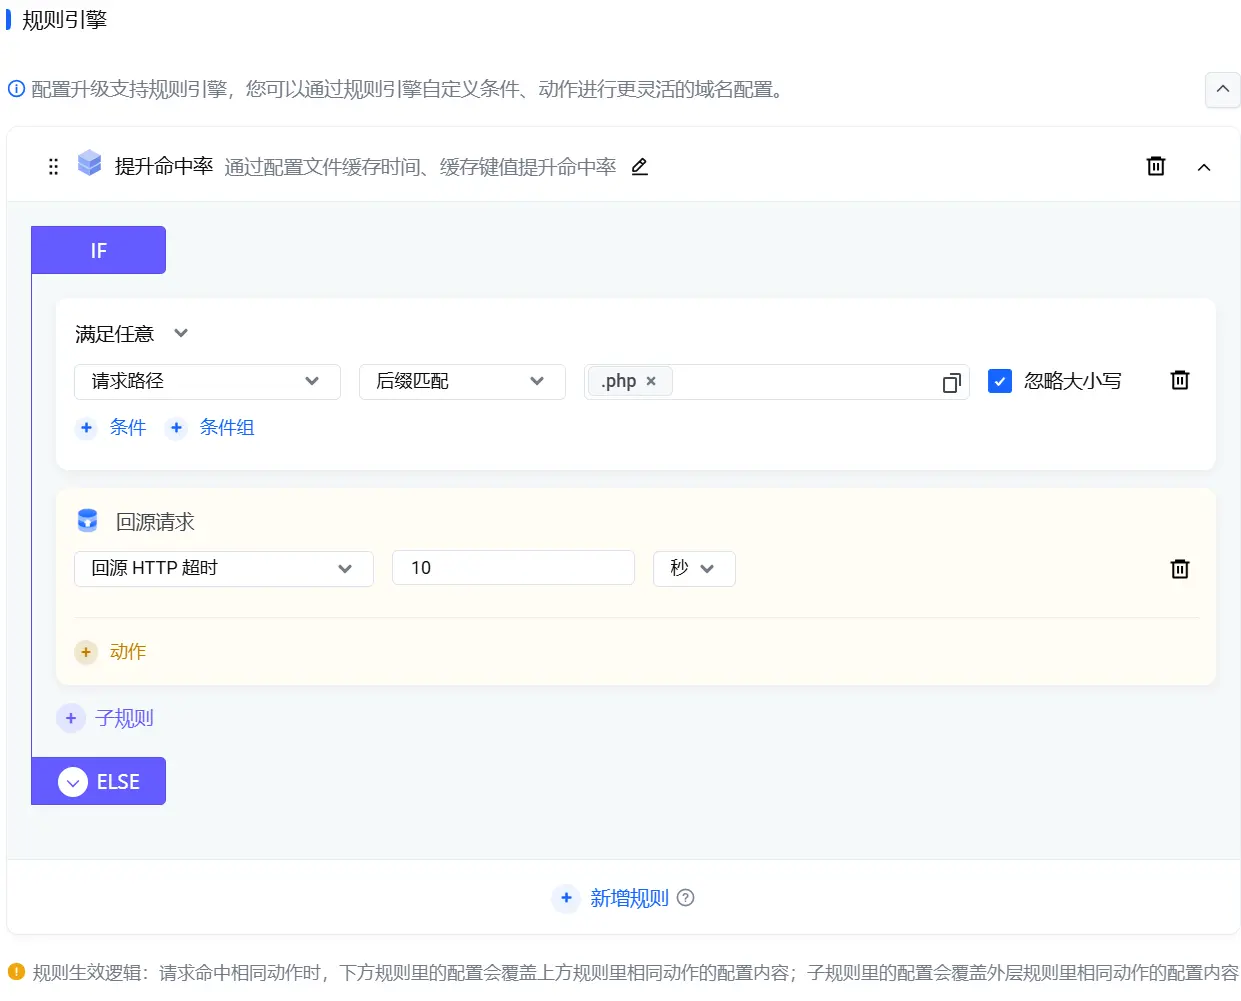Delete the 提升命中率 rule
This screenshot has width=1241, height=1001.
1156,166
